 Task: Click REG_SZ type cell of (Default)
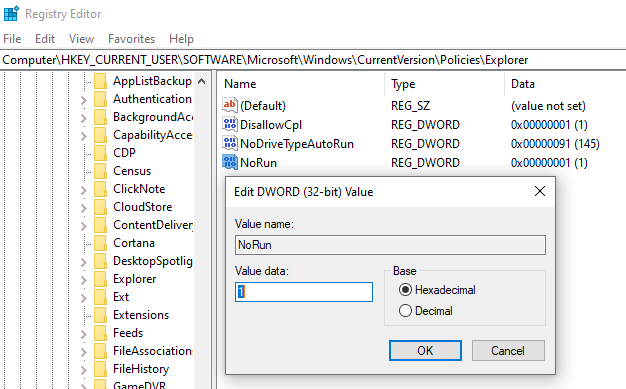click(x=410, y=105)
